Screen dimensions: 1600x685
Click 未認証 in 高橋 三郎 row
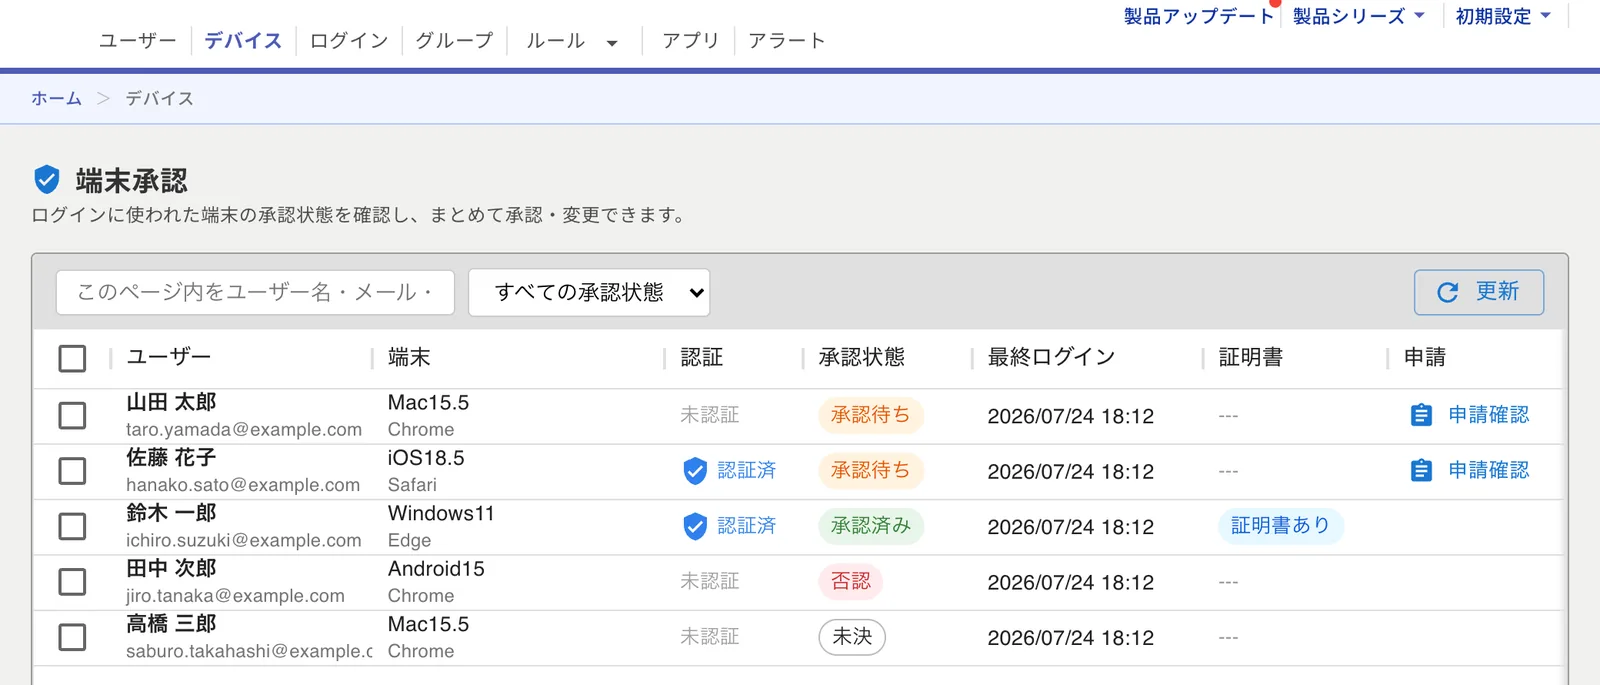tap(709, 637)
